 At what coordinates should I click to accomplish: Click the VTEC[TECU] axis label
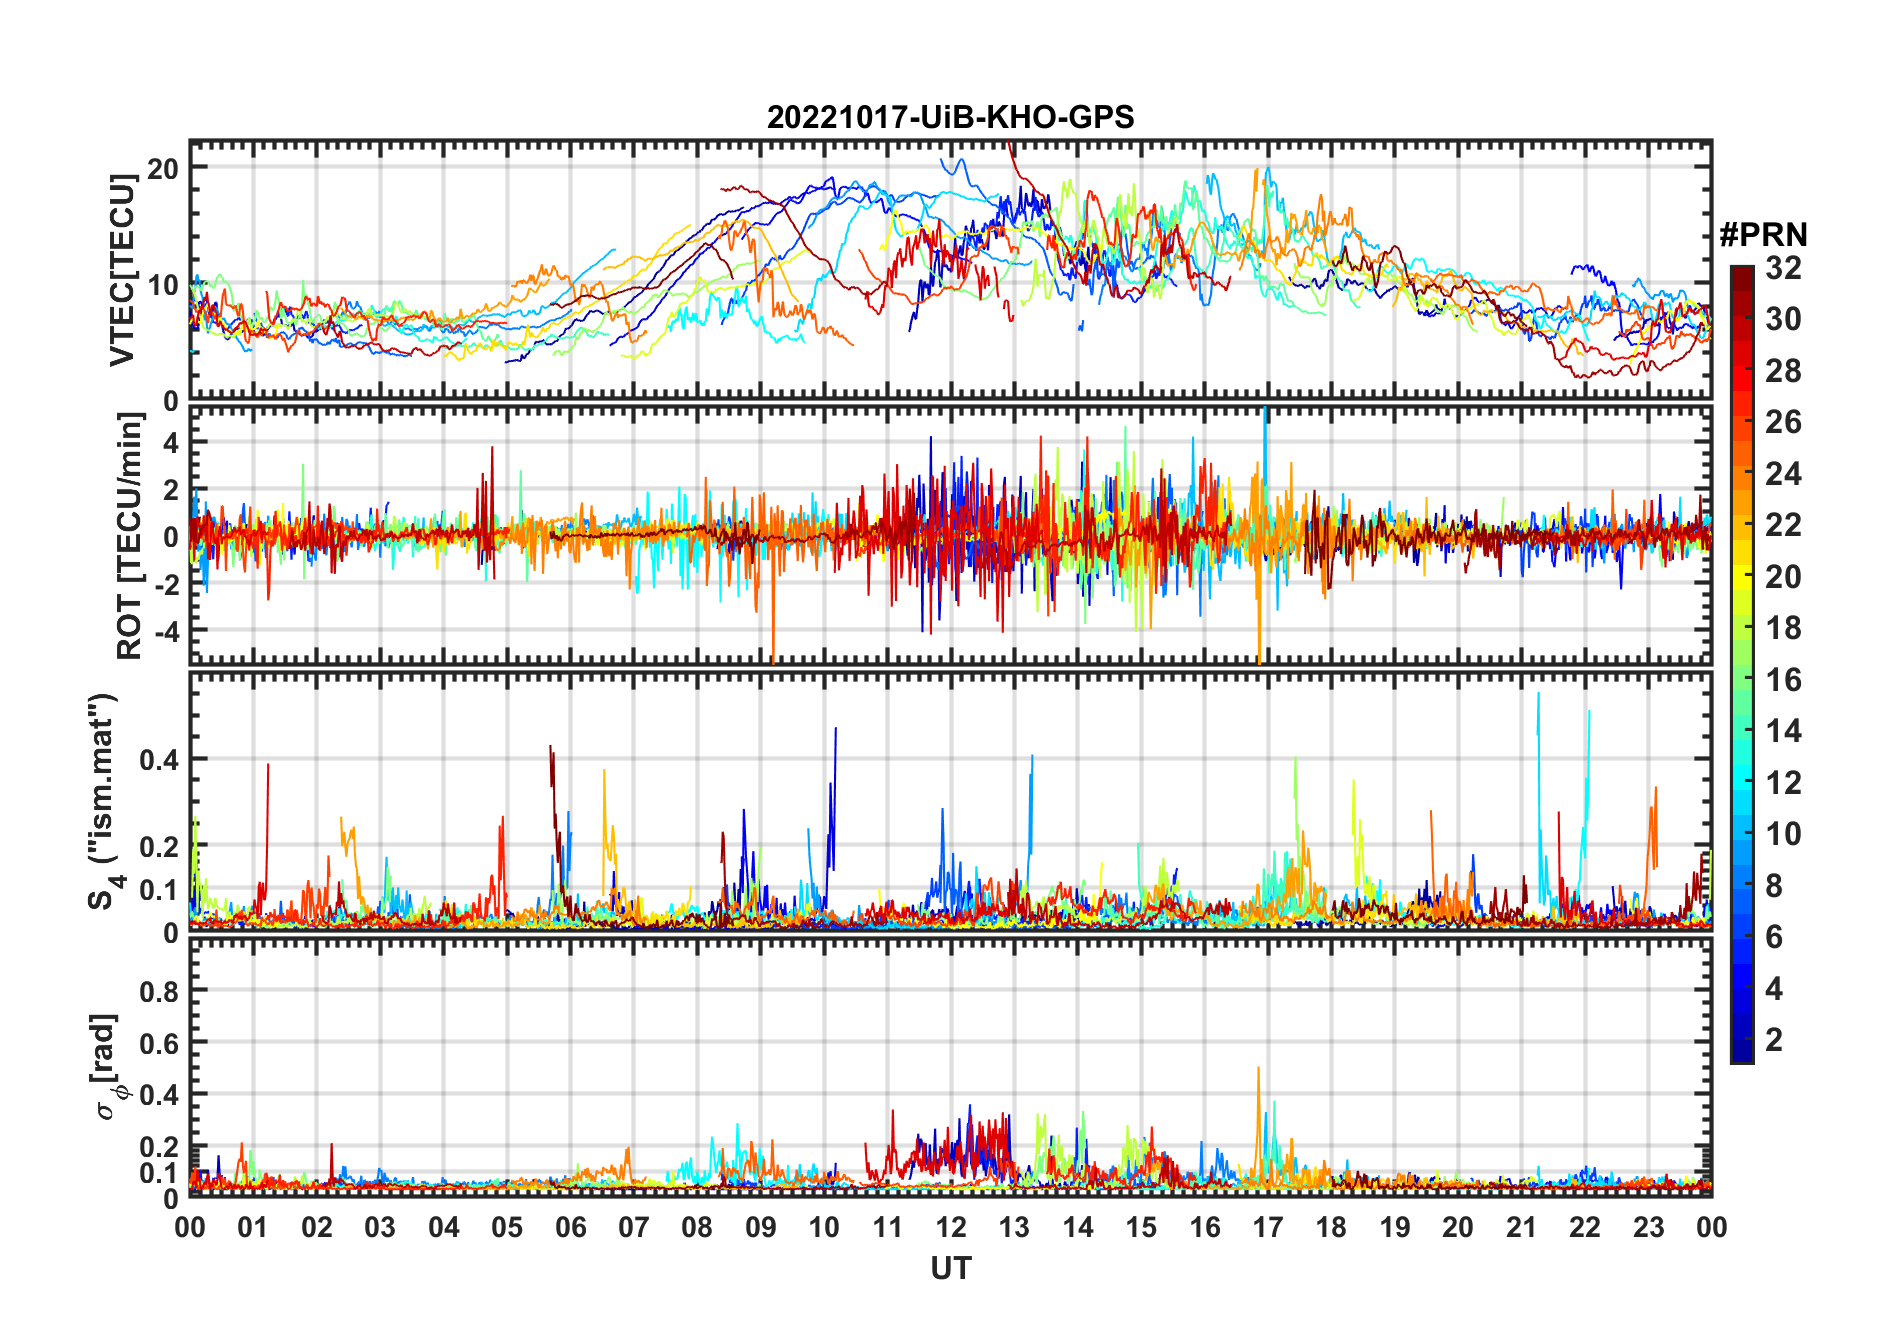coord(122,271)
